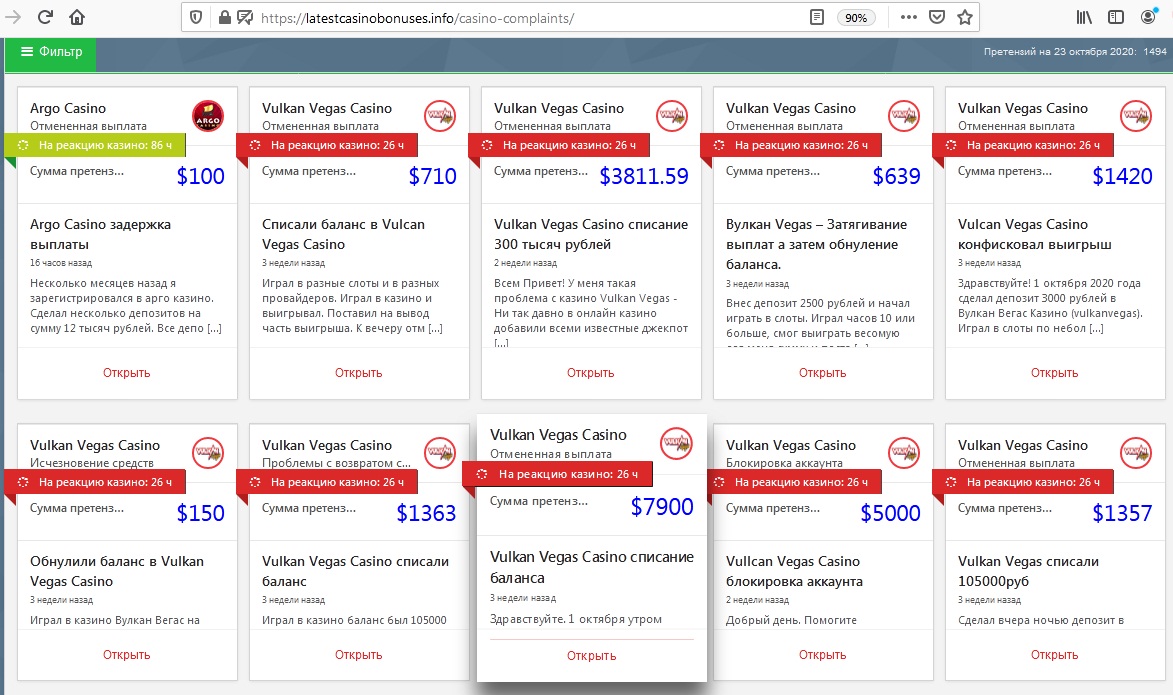The image size is (1173, 695).
Task: Click the padlock site security icon
Action: coord(223,17)
